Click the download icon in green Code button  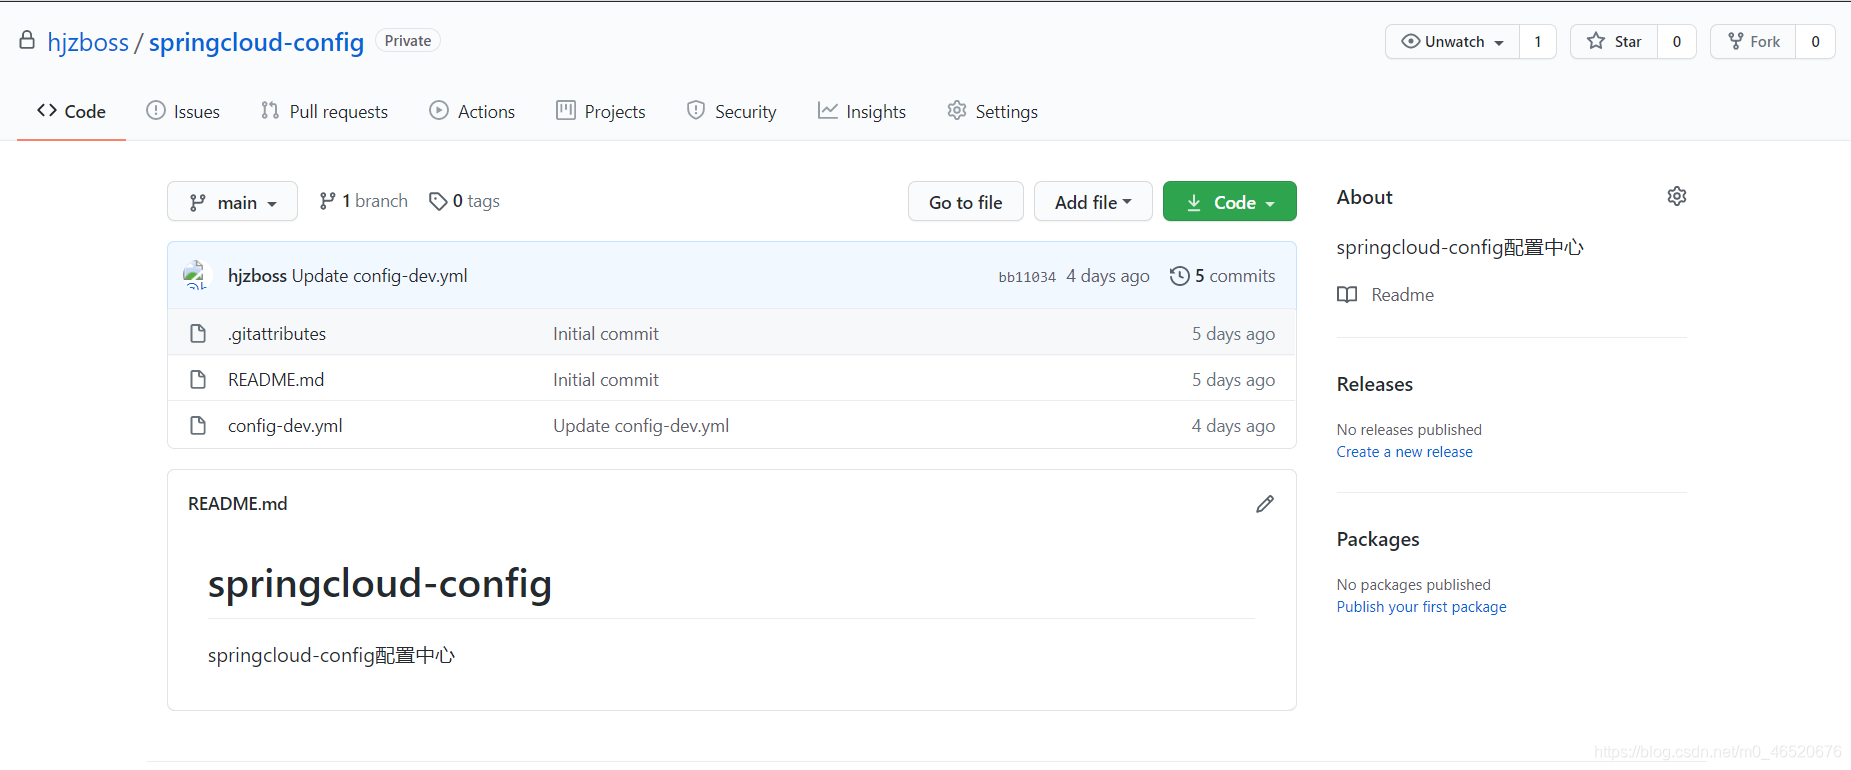1194,203
